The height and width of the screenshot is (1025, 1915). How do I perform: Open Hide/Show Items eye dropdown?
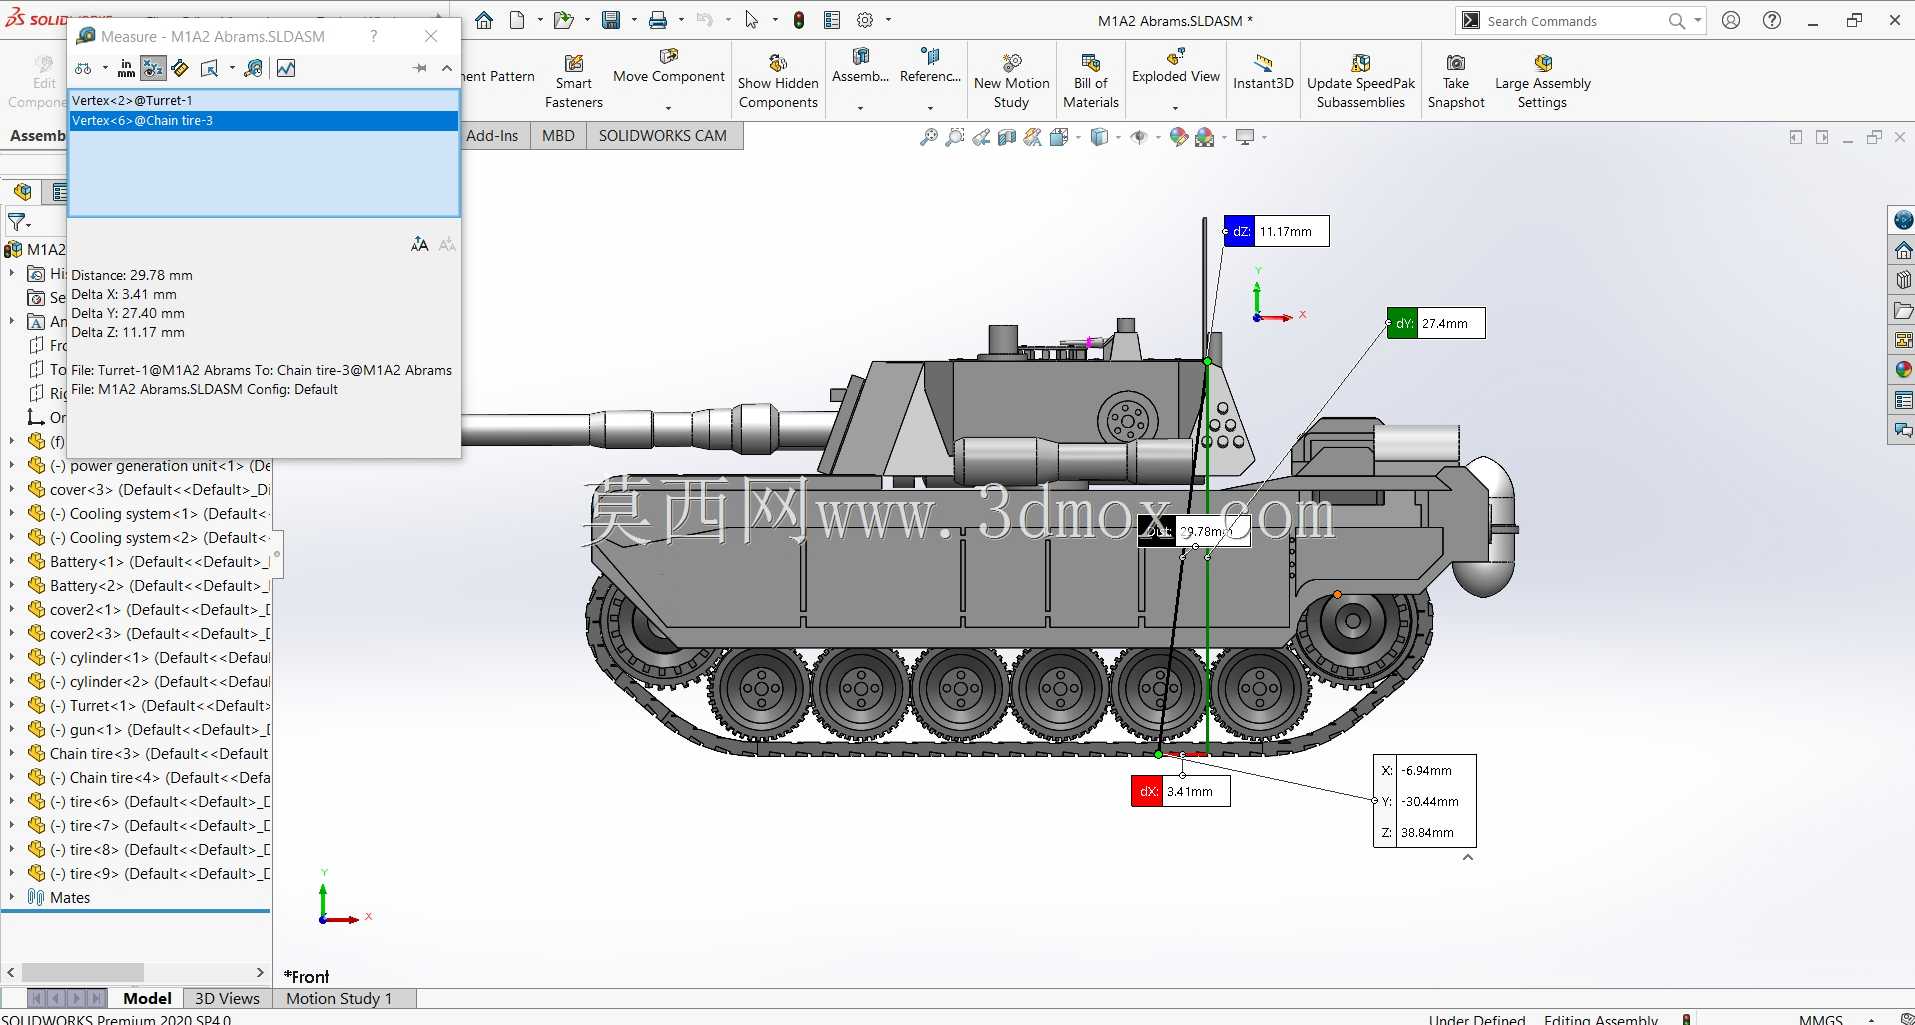pos(1157,137)
